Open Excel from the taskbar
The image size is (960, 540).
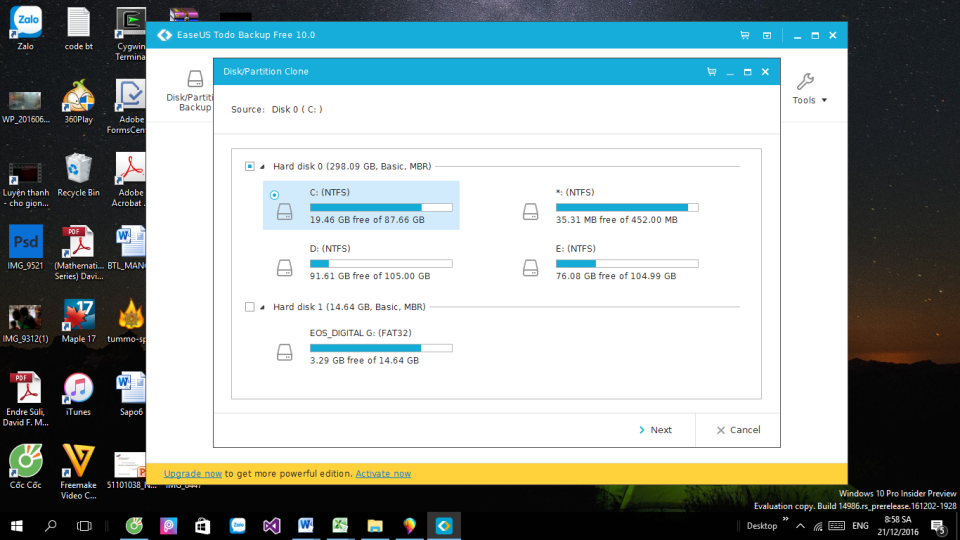click(340, 526)
